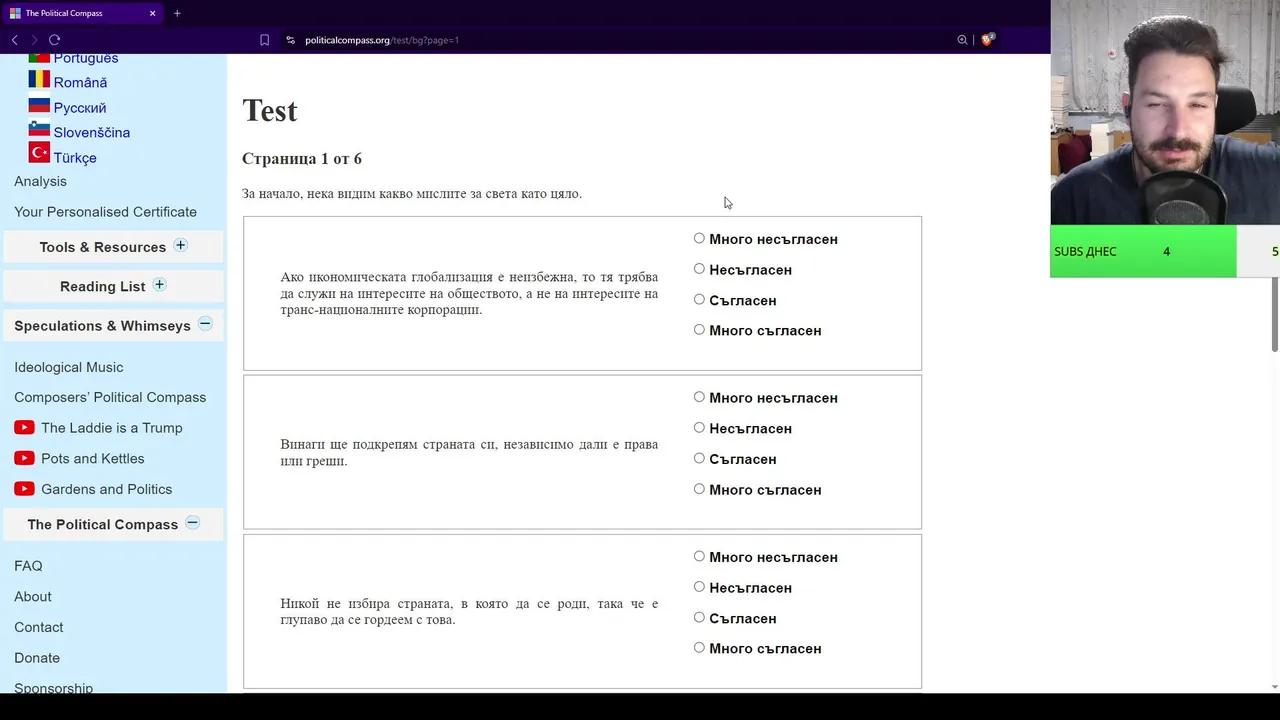Switch language to Türkçe
This screenshot has height=720, width=1280.
pos(75,158)
